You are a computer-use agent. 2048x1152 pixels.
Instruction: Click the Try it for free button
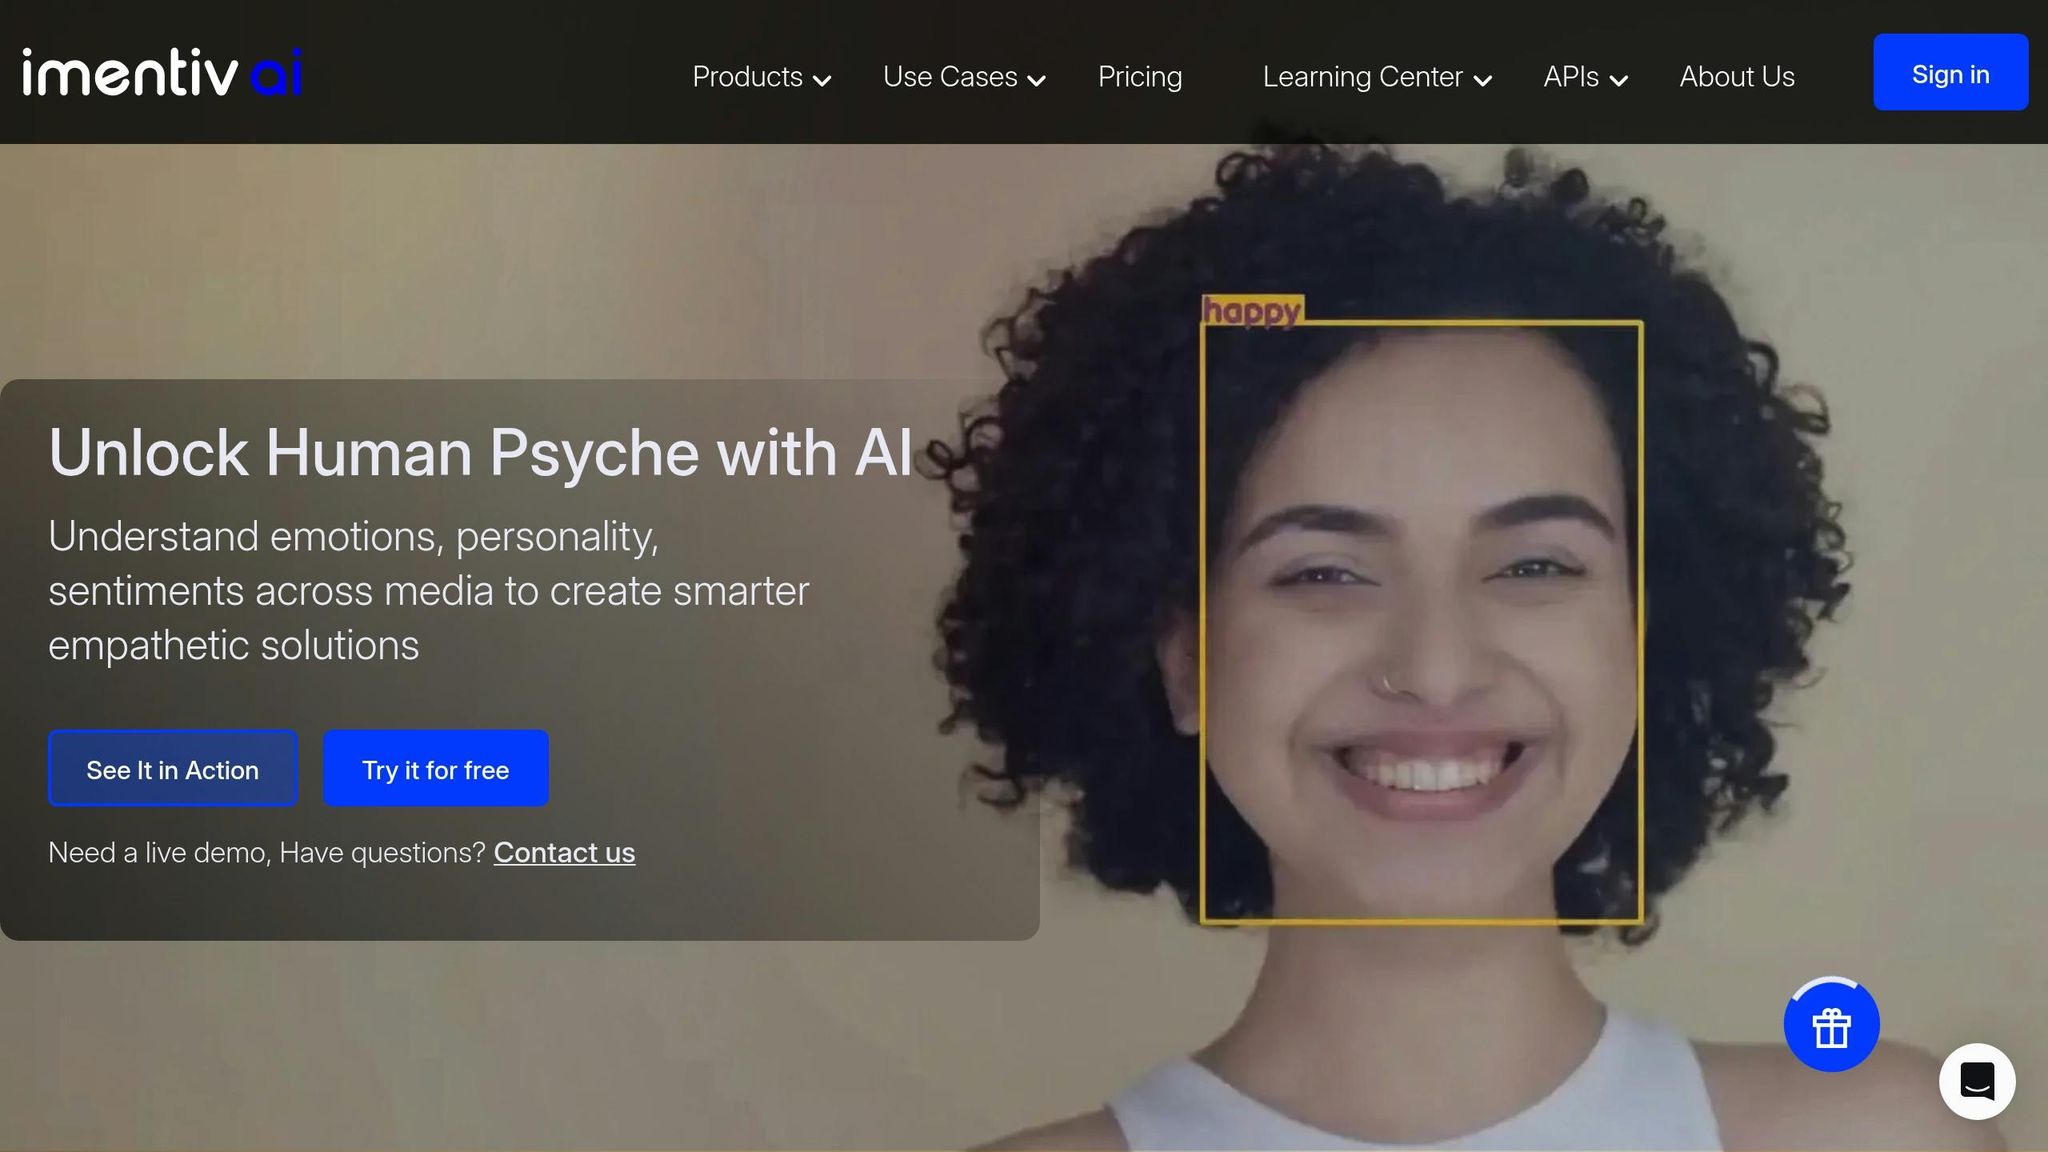pos(435,769)
